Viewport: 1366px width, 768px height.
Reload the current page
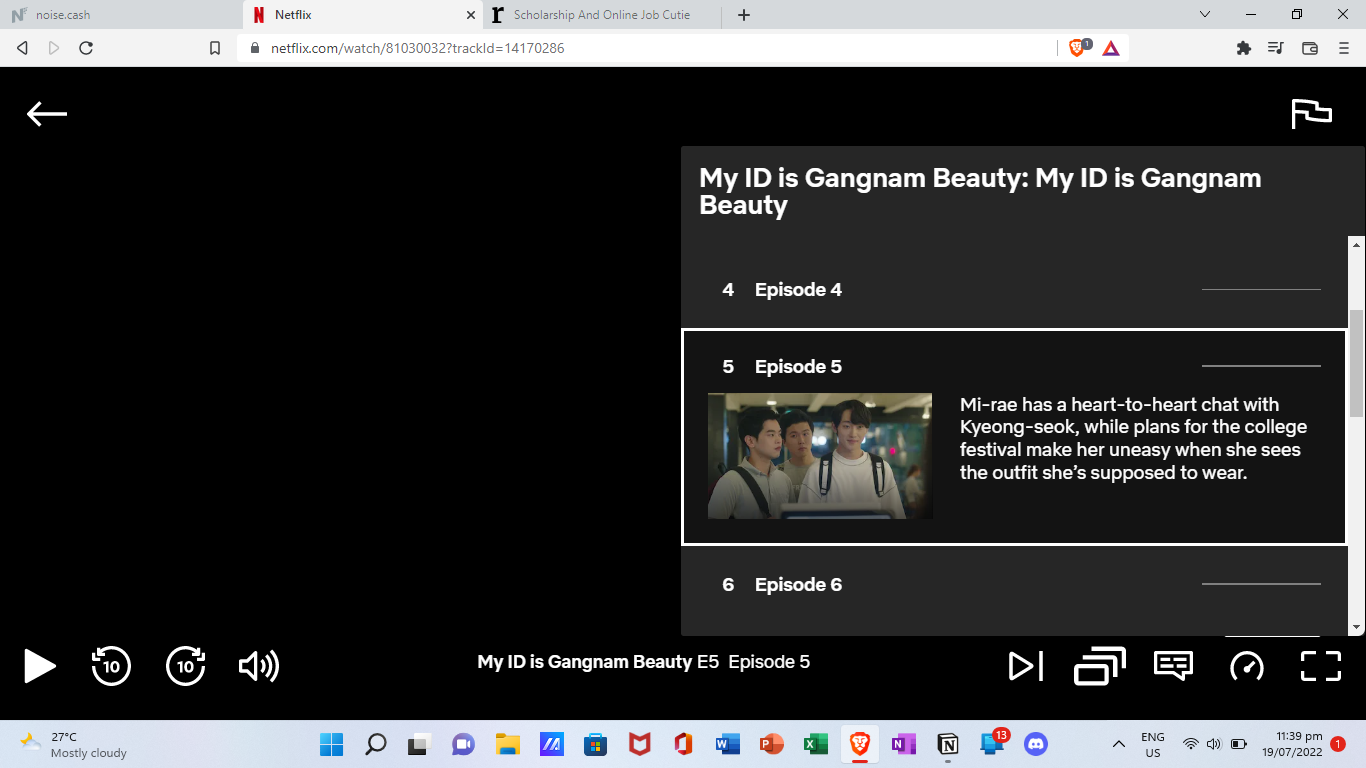click(86, 48)
